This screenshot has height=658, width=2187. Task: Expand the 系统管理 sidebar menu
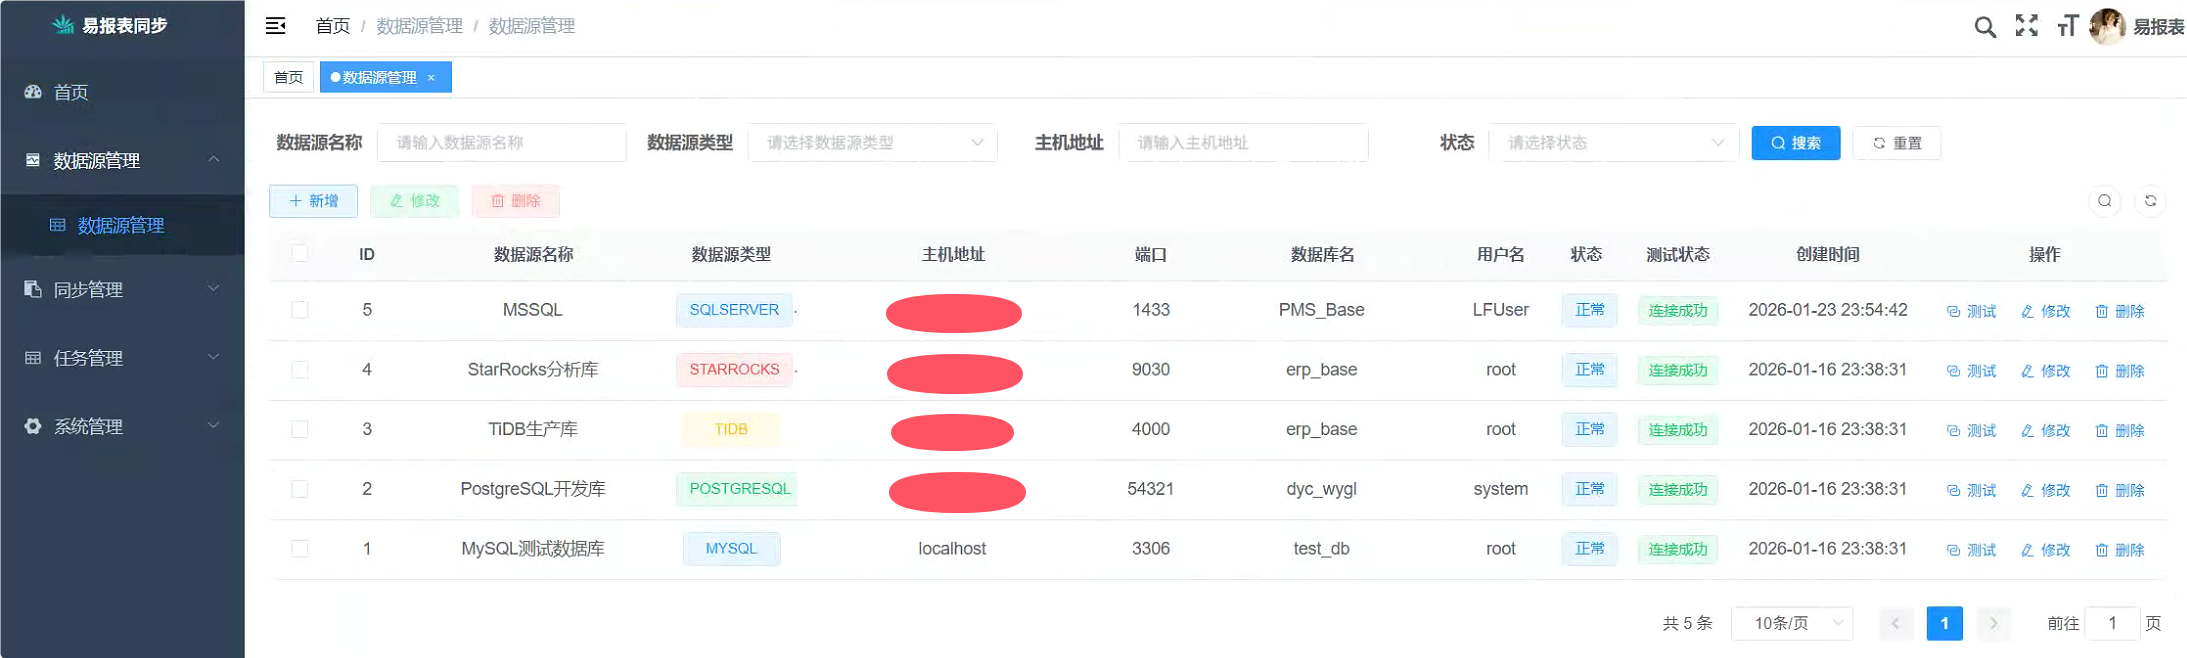tap(122, 426)
